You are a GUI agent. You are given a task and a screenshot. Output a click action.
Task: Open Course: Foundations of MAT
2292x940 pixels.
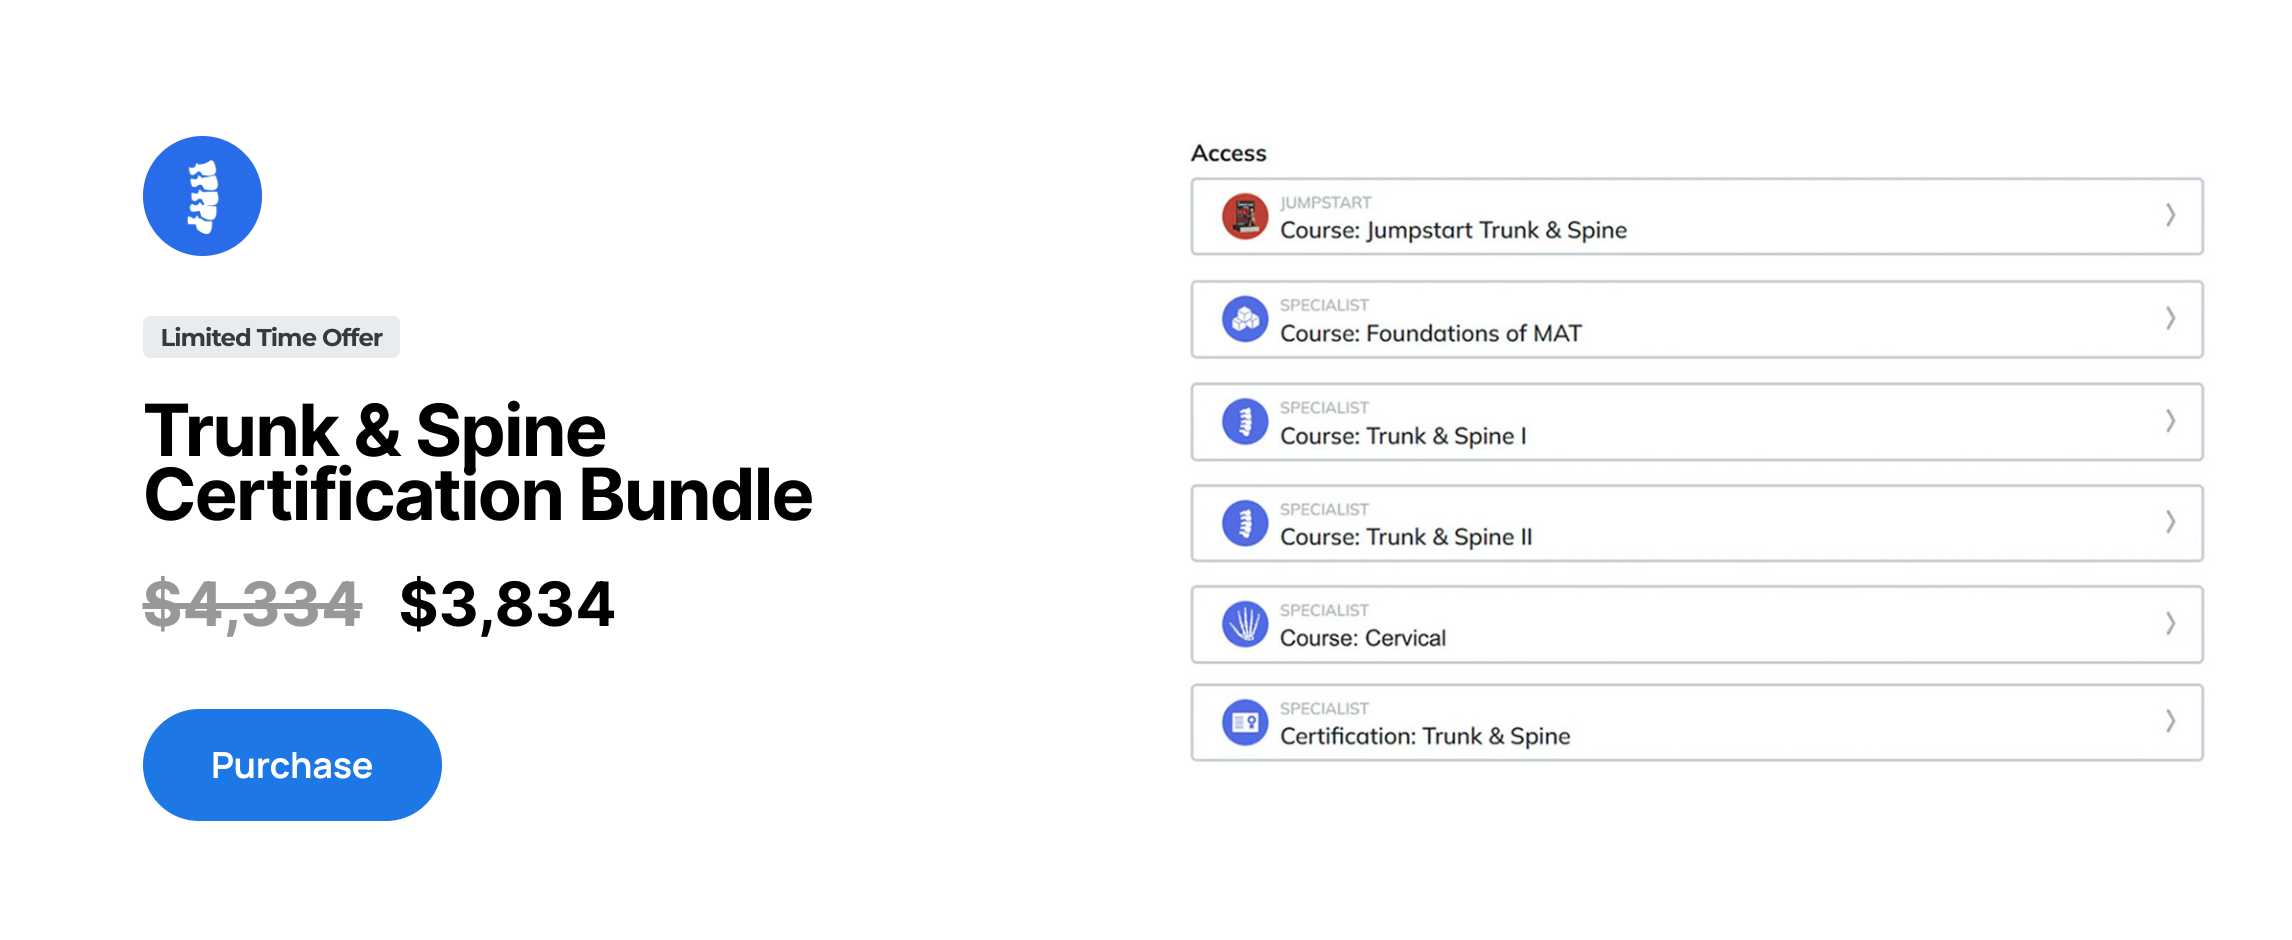click(x=1697, y=319)
